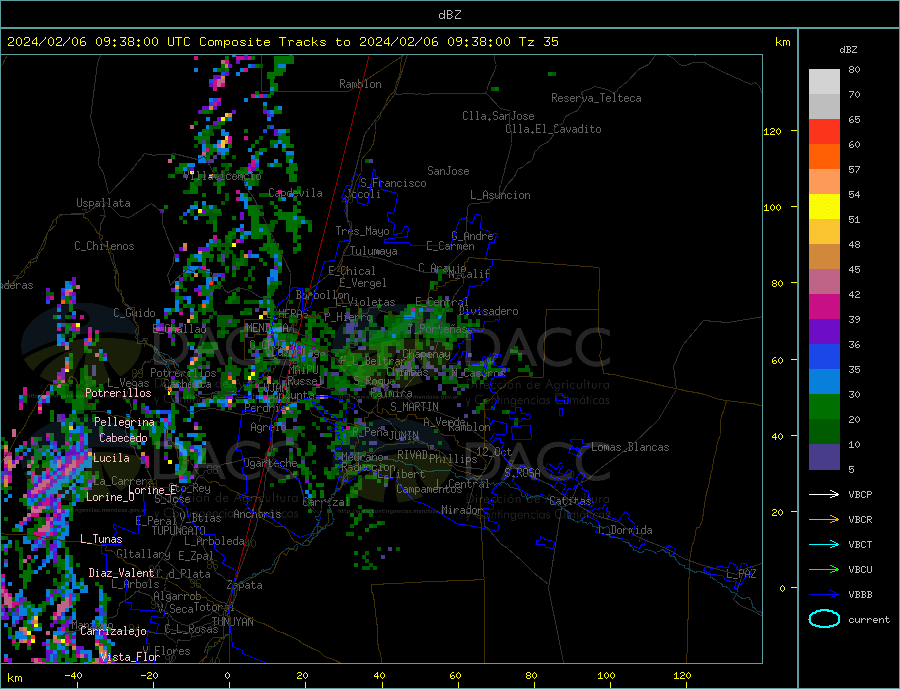Click the 'L_PAZ' map label
The width and height of the screenshot is (900, 689).
click(x=742, y=574)
